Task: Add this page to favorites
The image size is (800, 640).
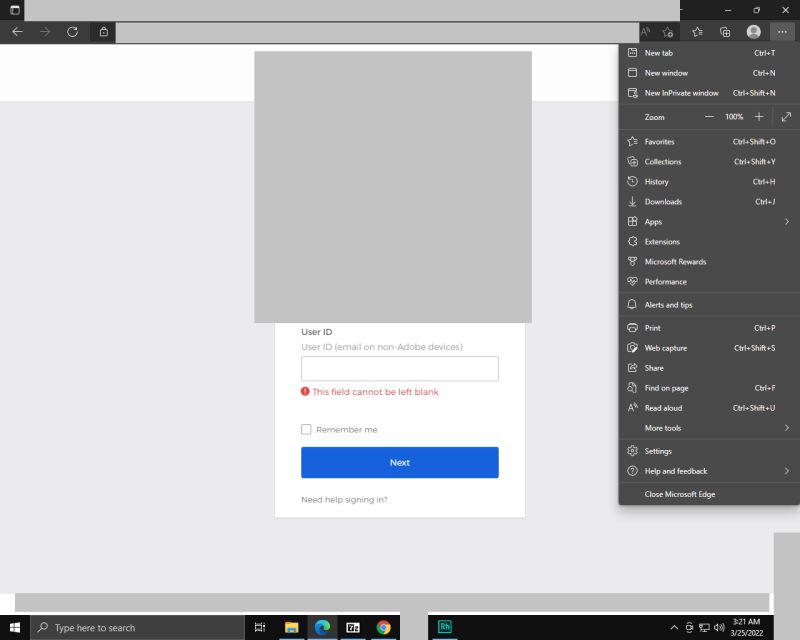Action: click(x=668, y=31)
